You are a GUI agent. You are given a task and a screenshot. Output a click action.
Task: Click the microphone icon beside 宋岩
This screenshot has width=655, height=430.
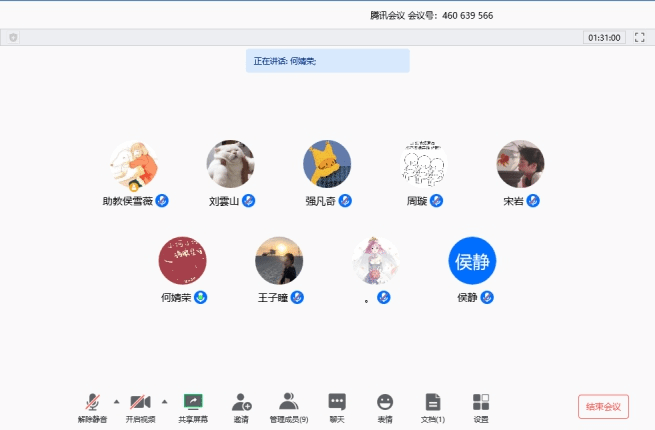pyautogui.click(x=533, y=200)
